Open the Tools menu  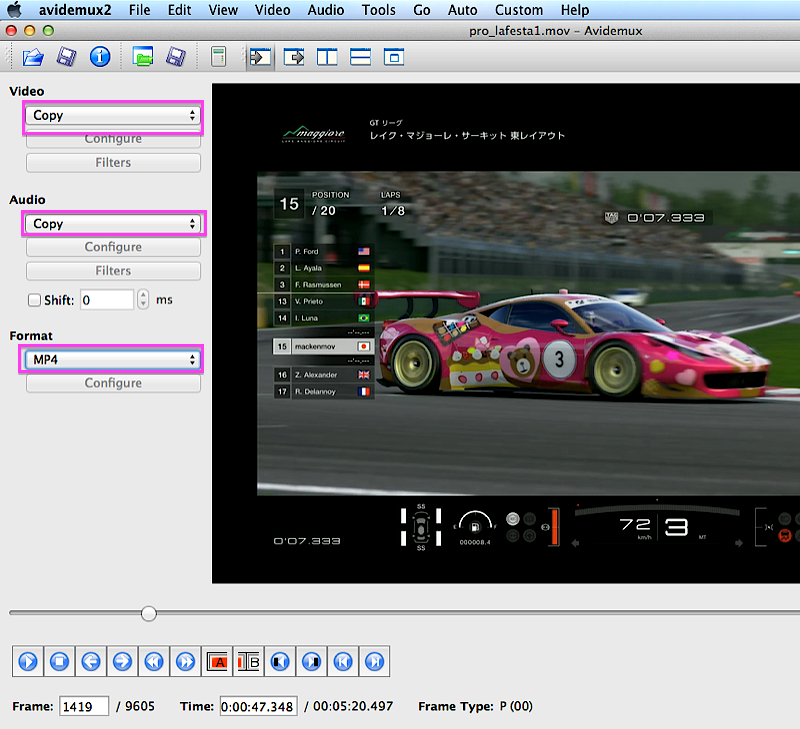coord(378,10)
